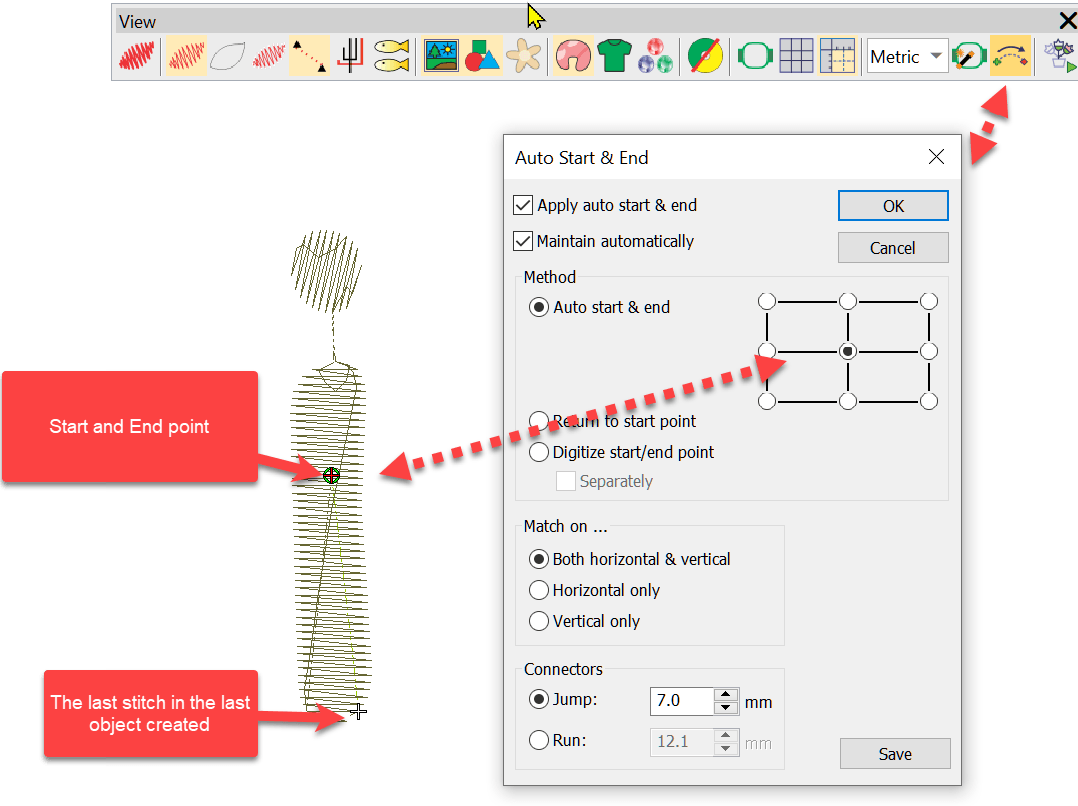Screen dimensions: 1078x806
Task: Click the green t-shirt product icon
Action: click(x=614, y=57)
